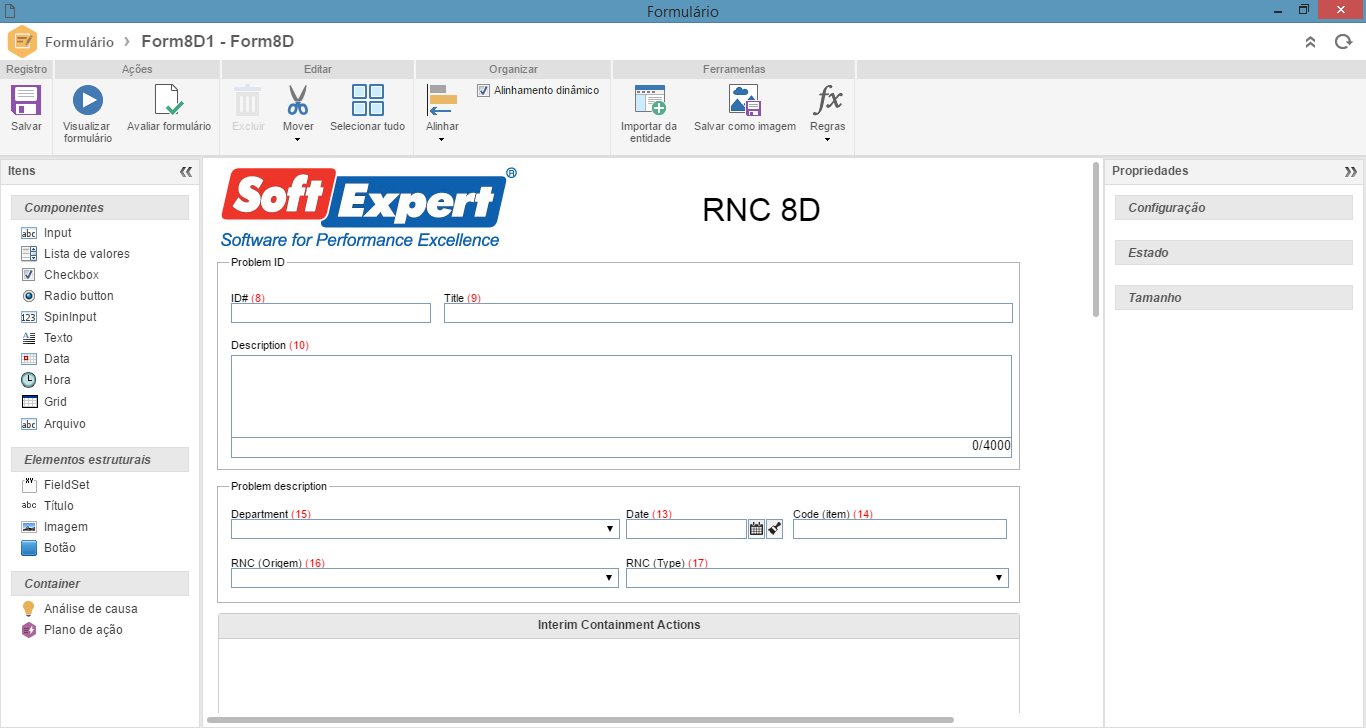
Task: Collapse the Itens panel
Action: pyautogui.click(x=186, y=172)
